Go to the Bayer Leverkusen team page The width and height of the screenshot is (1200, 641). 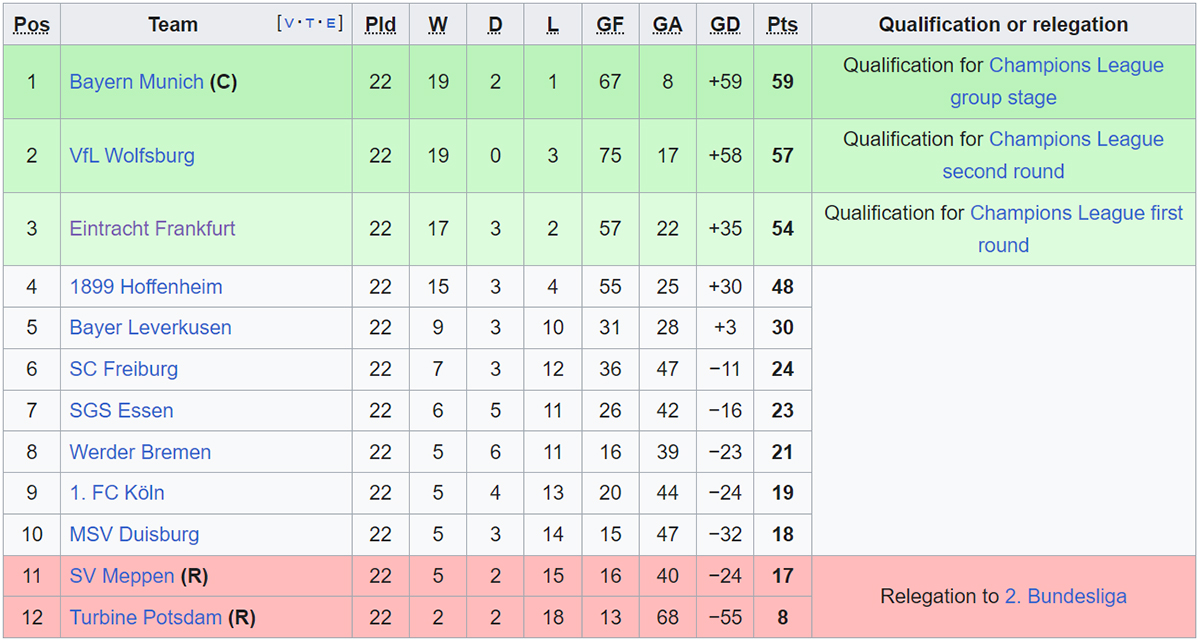150,328
